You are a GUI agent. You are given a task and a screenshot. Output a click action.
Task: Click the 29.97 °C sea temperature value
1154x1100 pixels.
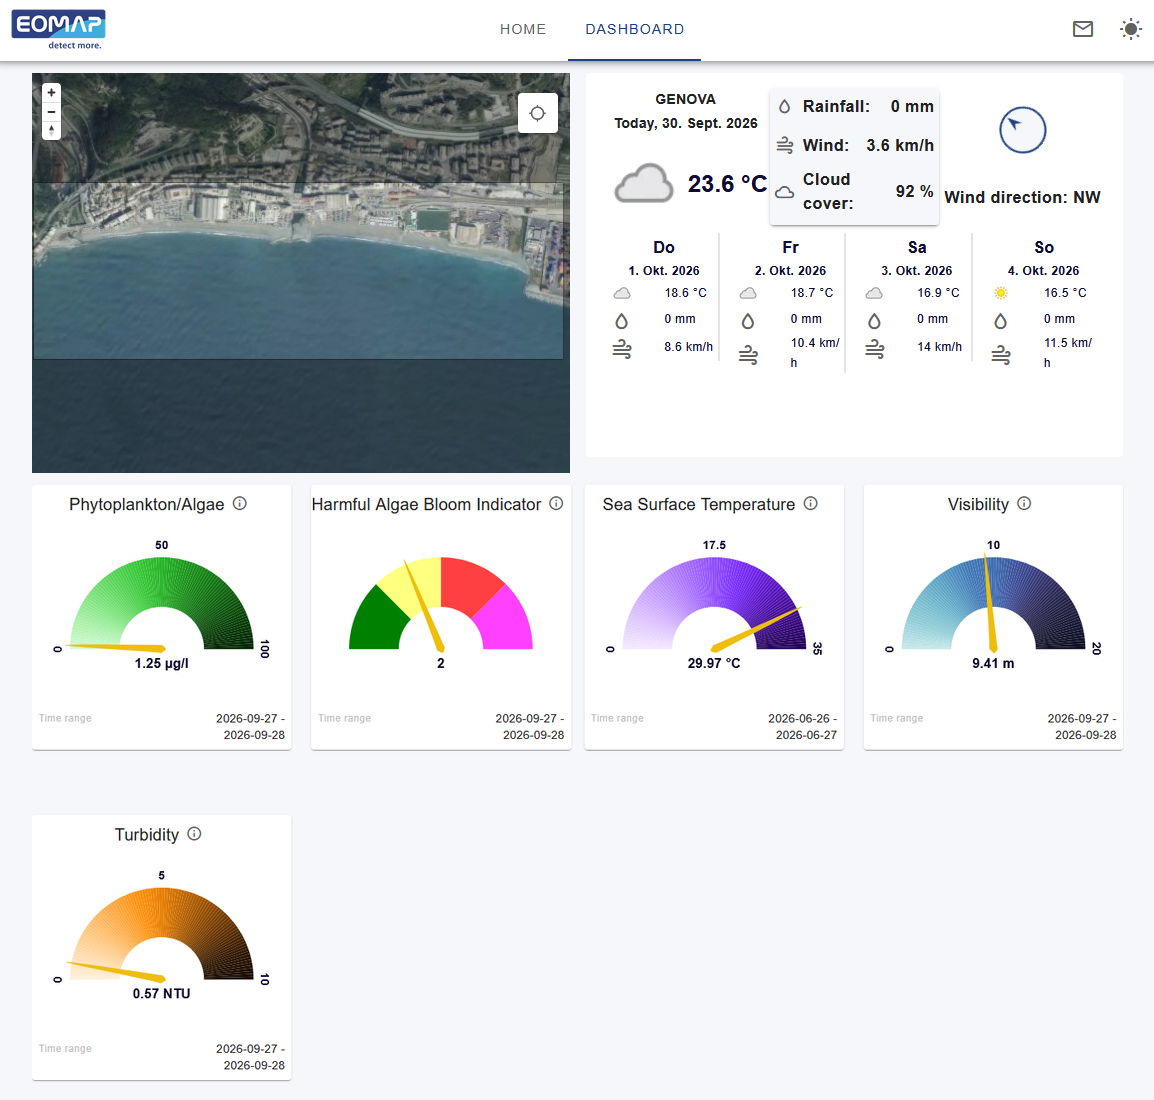(x=714, y=664)
